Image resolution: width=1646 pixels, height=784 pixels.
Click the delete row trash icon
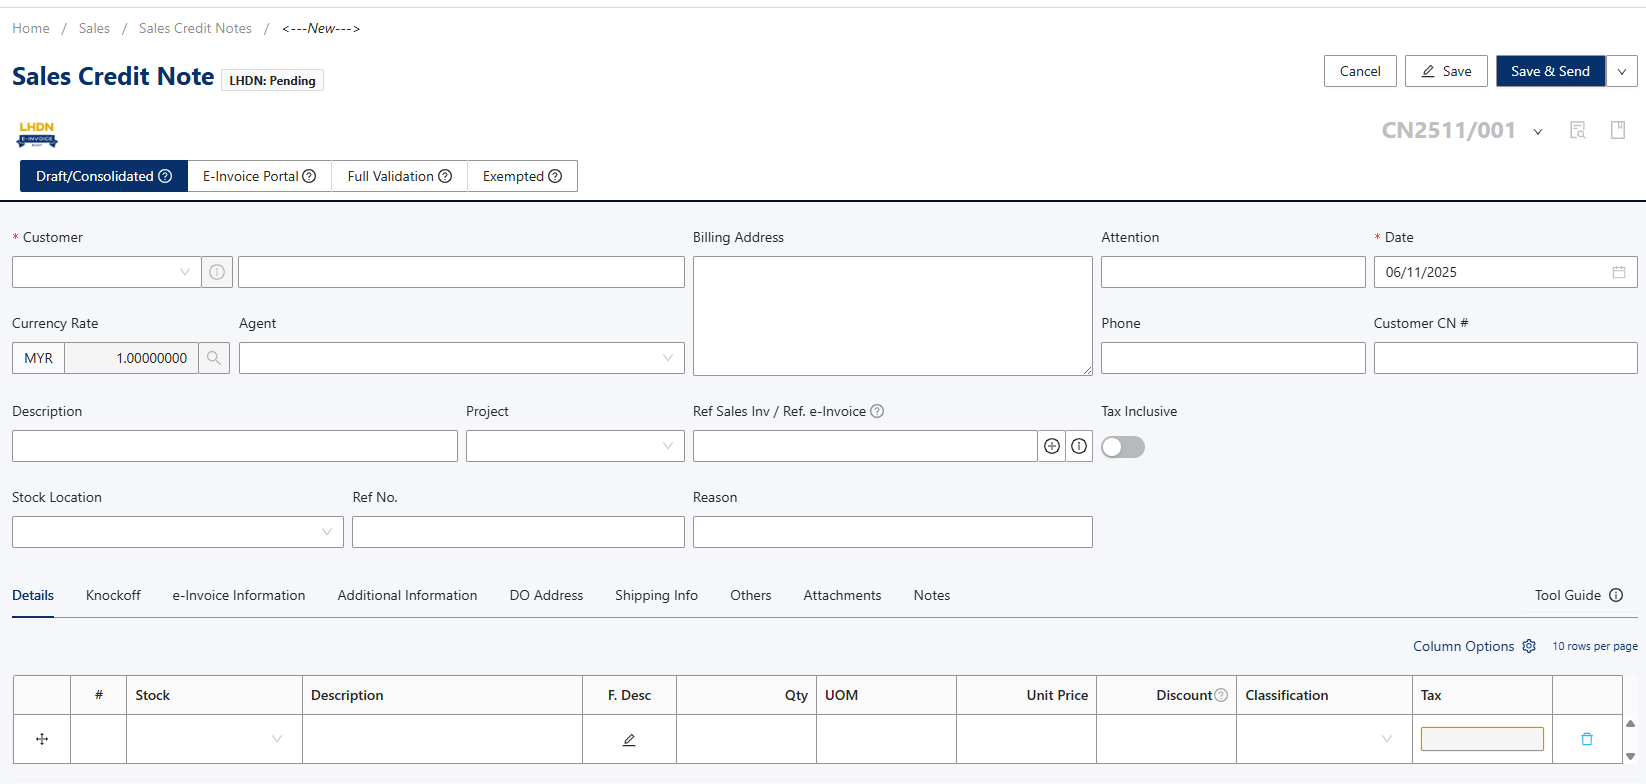[x=1587, y=739]
